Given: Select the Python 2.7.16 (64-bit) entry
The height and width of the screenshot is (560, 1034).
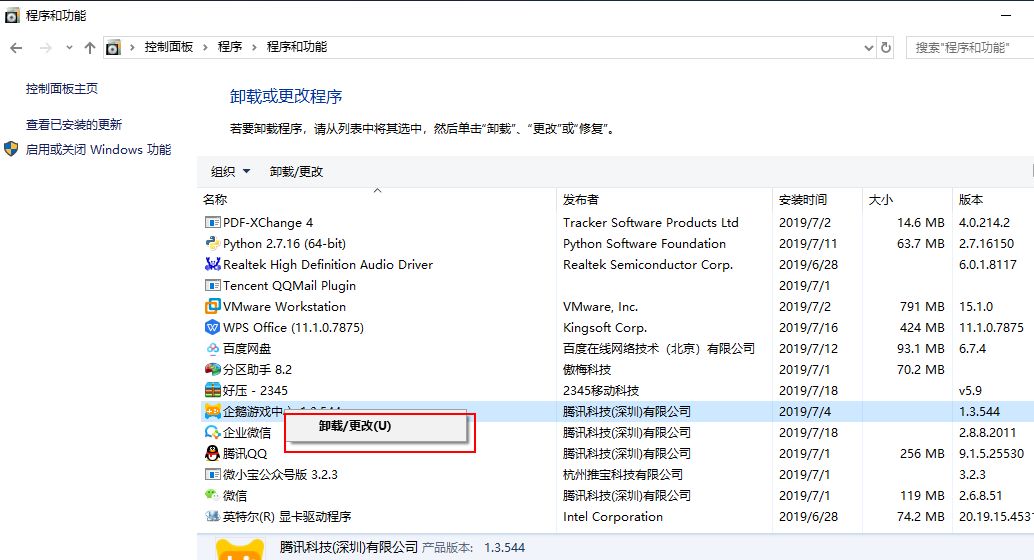Looking at the screenshot, I should pos(284,243).
